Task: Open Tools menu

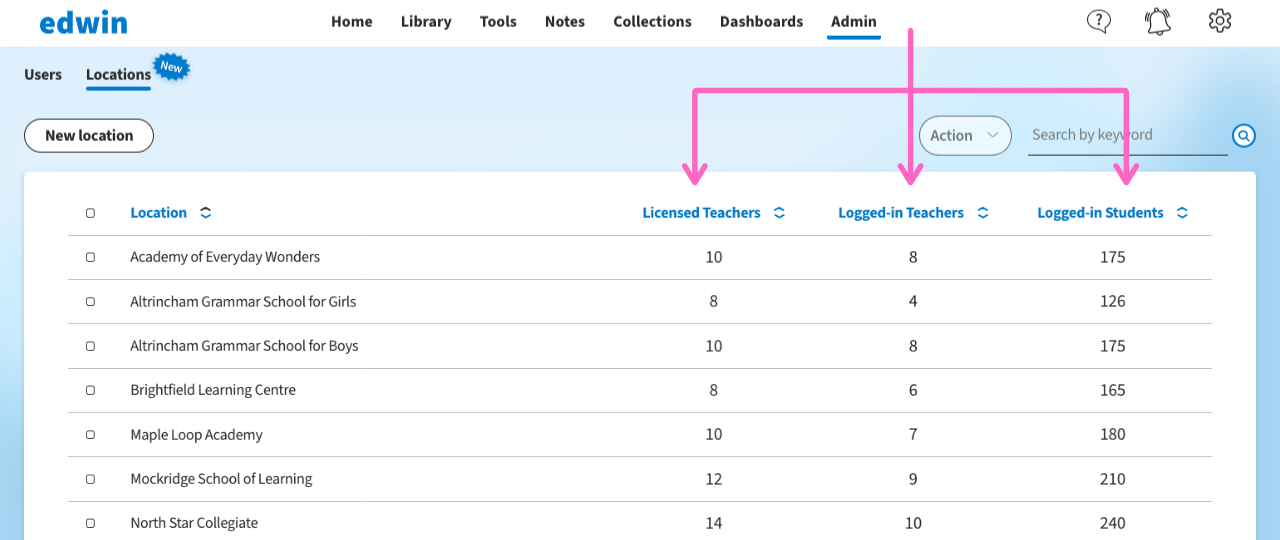Action: coord(498,21)
